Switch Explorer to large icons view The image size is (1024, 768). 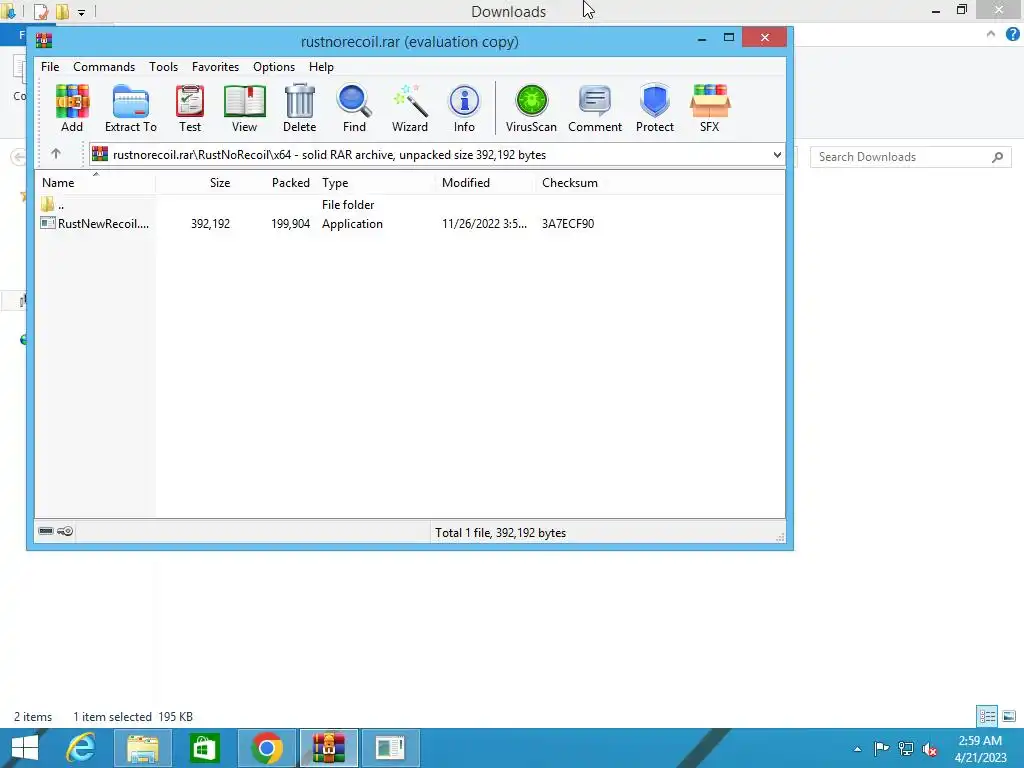[1009, 716]
